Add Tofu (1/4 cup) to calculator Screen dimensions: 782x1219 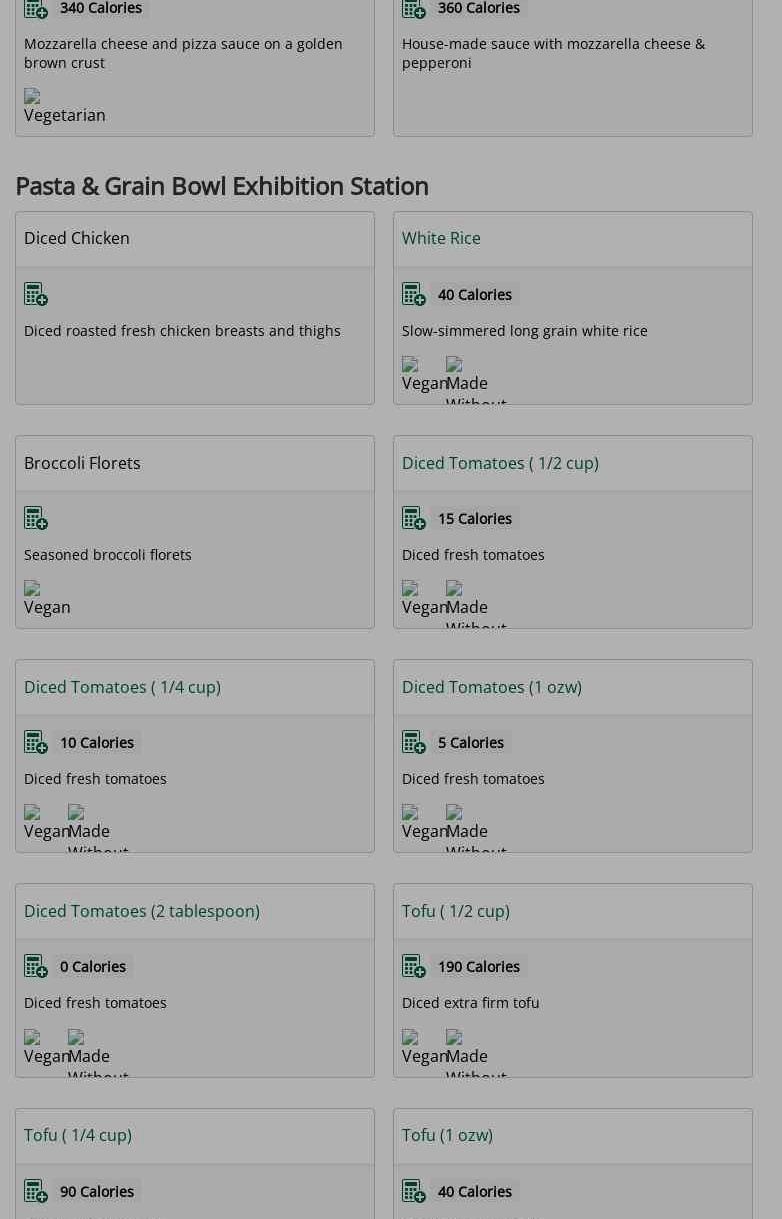click(36, 1191)
